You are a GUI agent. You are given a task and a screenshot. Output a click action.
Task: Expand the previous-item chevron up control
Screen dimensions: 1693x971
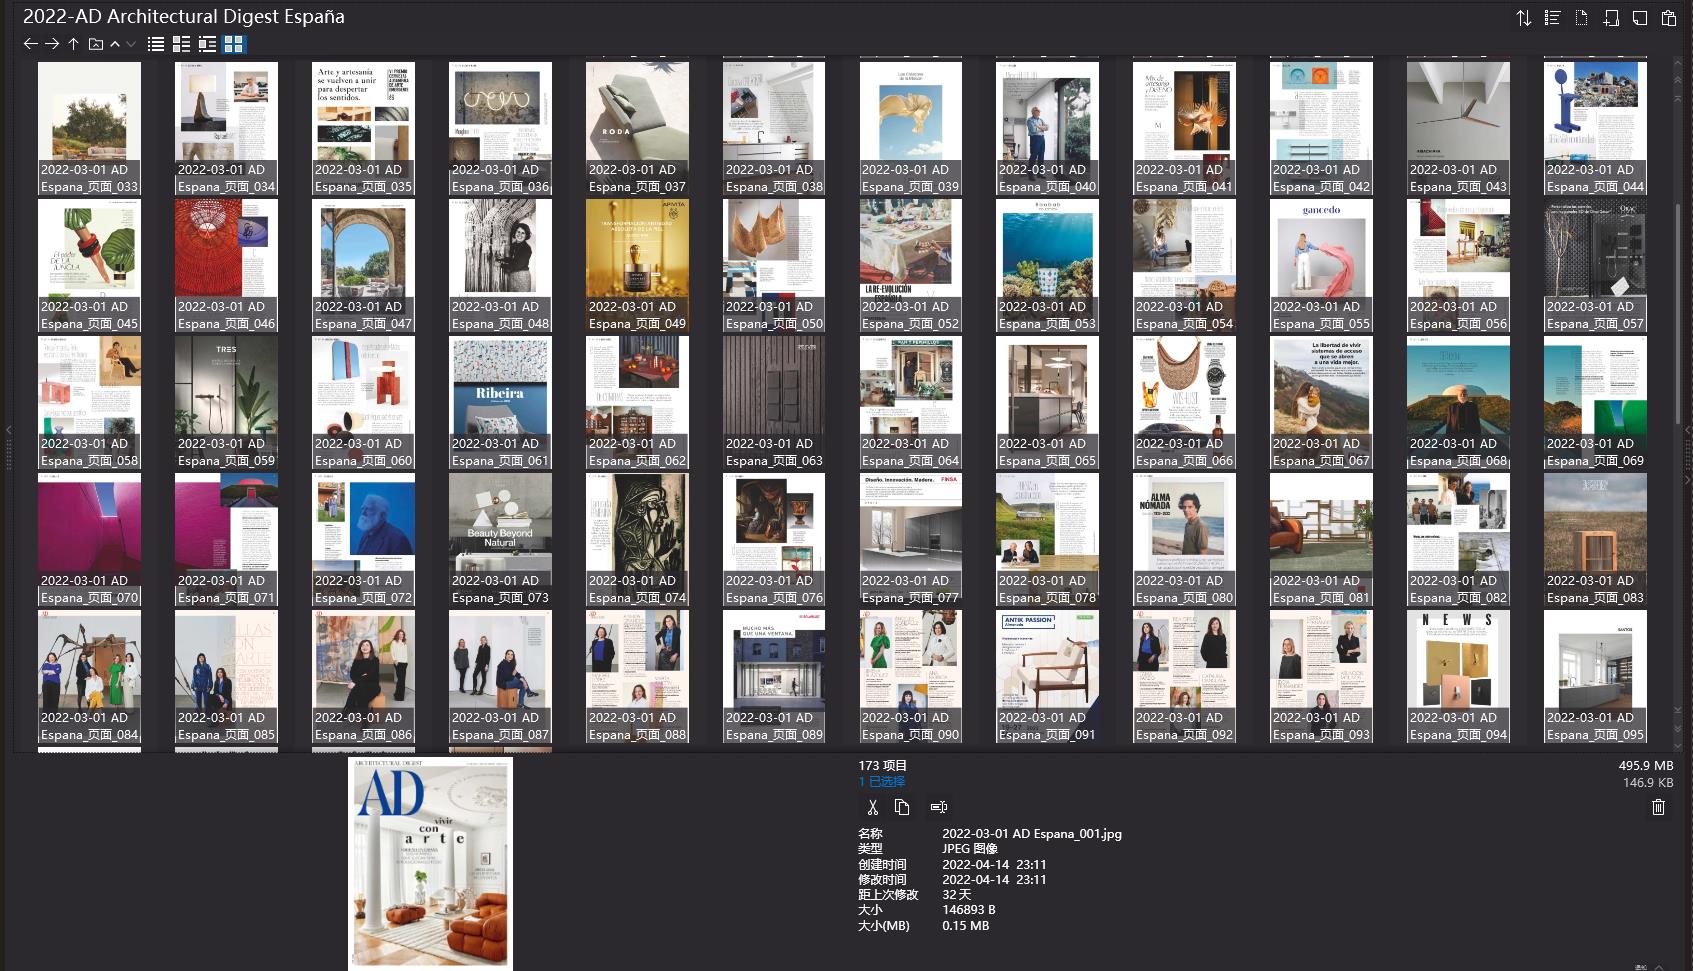112,43
